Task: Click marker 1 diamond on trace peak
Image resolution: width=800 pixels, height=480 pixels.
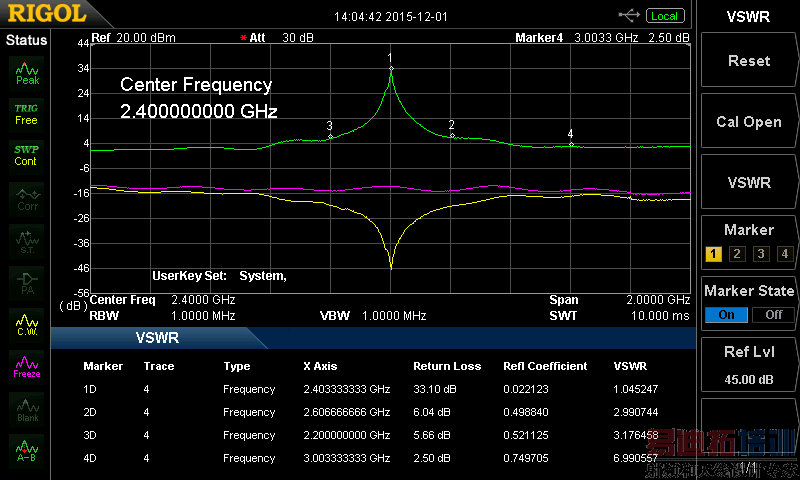Action: pos(391,68)
